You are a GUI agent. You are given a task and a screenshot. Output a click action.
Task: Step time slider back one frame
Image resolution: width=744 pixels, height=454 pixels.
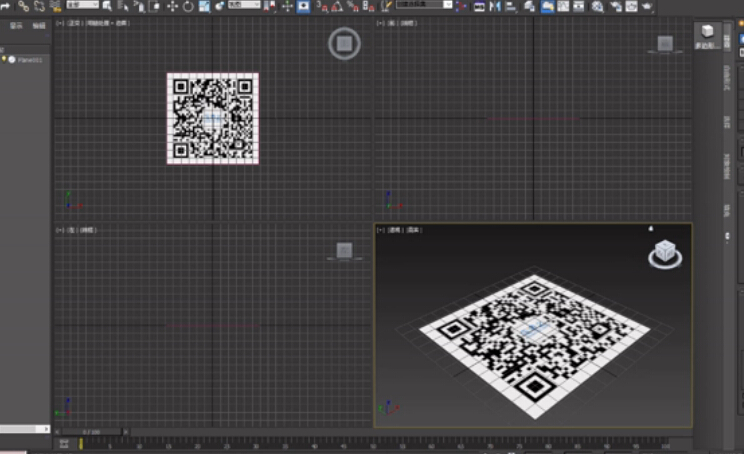57,432
